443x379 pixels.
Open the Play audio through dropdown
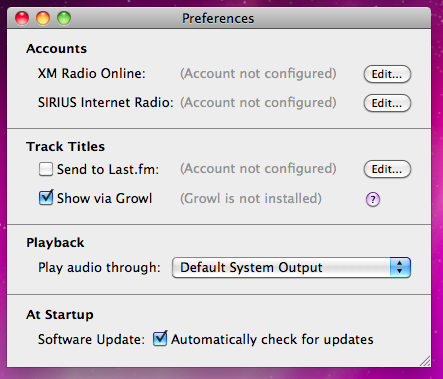[291, 267]
